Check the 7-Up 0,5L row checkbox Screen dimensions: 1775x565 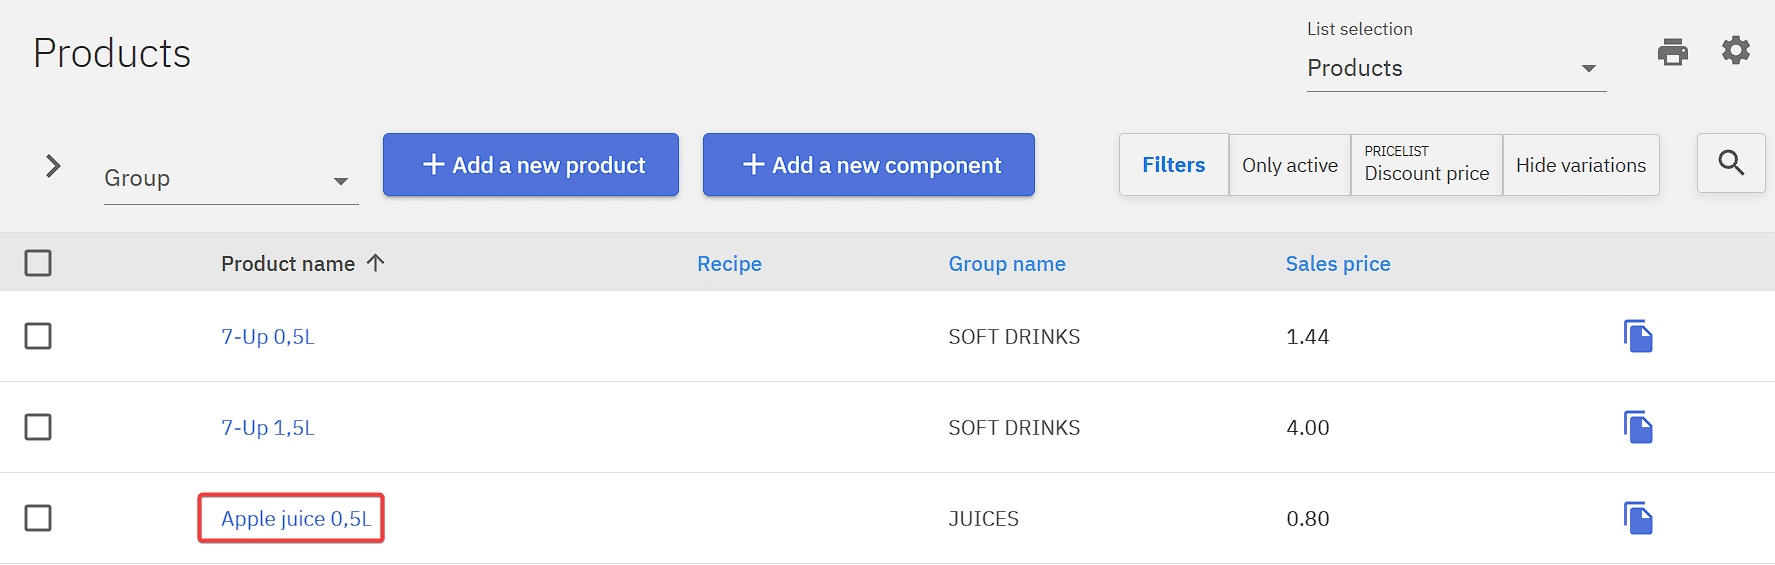pos(38,336)
